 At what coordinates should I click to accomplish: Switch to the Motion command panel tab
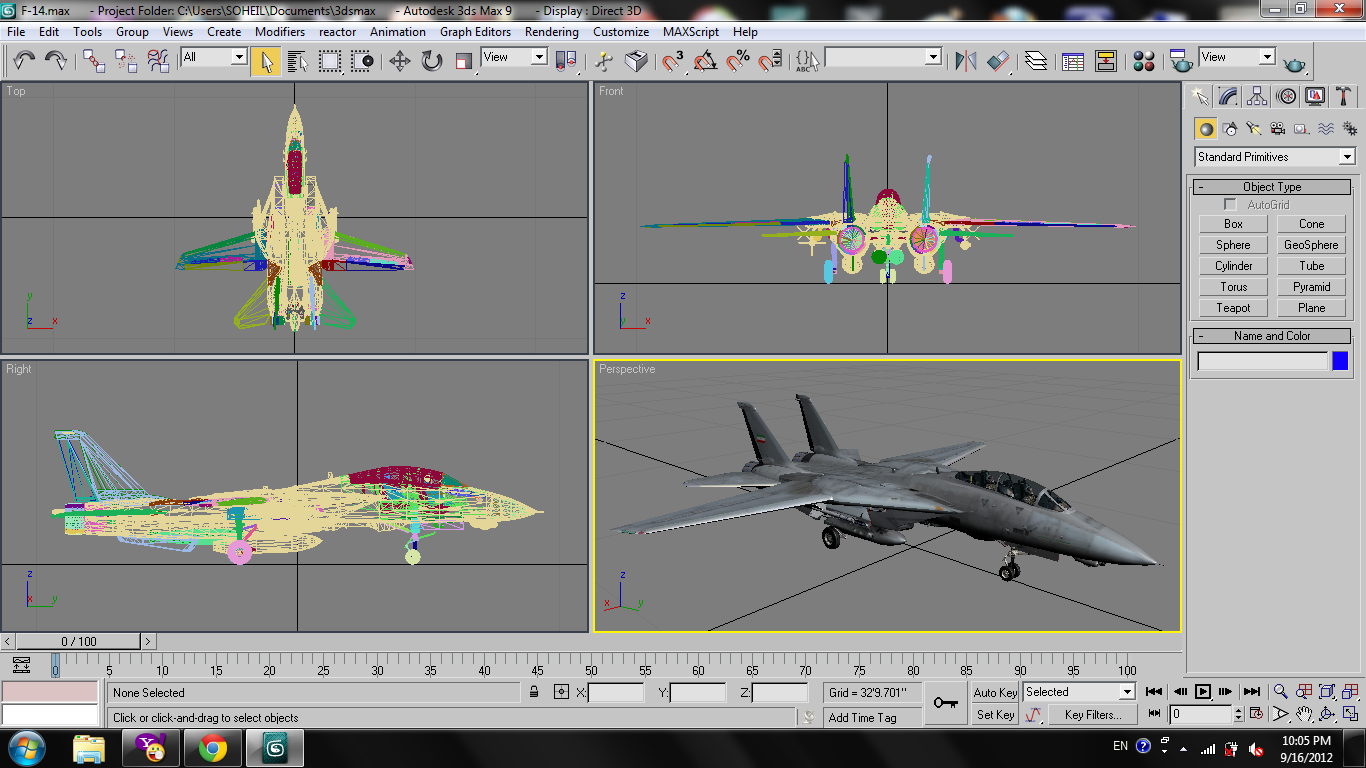click(x=1286, y=96)
